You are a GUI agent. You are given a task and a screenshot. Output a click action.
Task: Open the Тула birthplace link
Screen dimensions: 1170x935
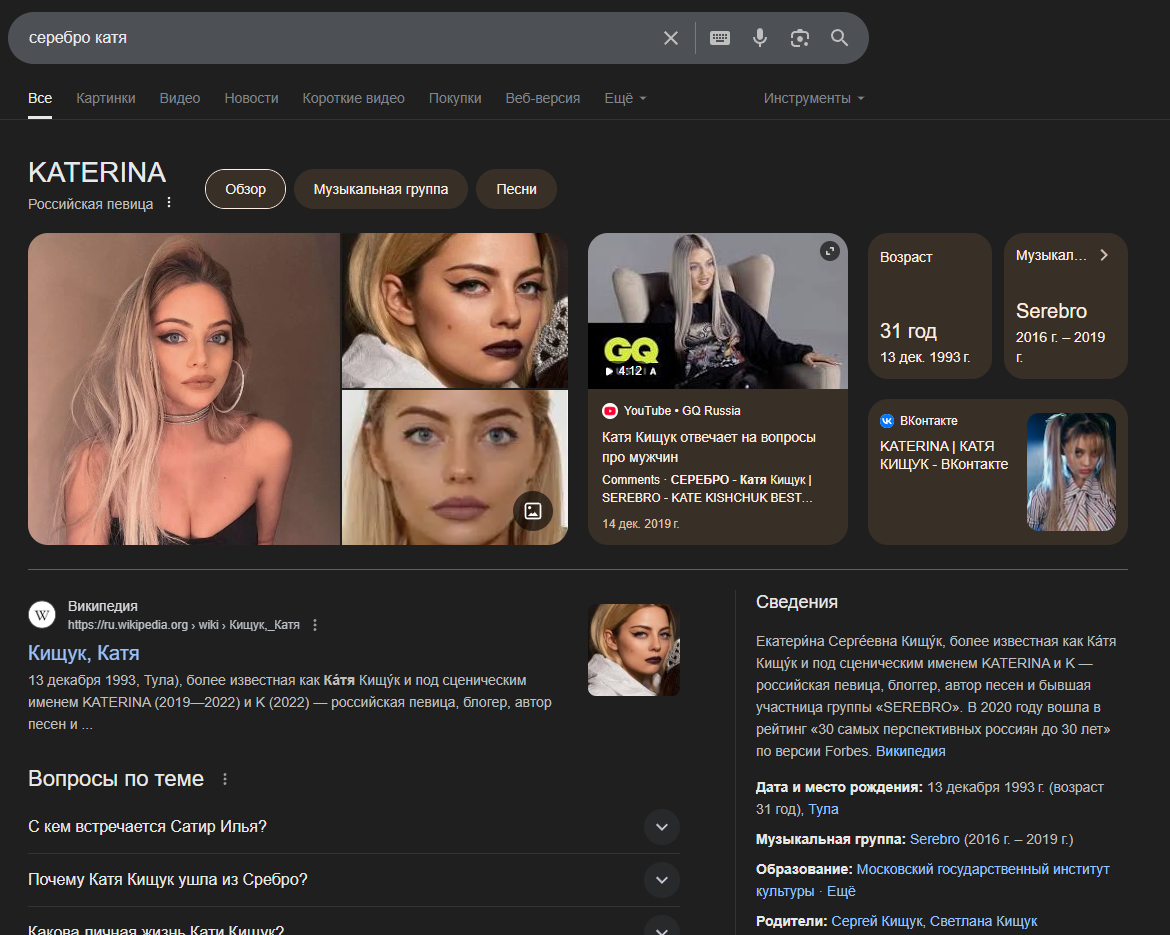pyautogui.click(x=823, y=809)
